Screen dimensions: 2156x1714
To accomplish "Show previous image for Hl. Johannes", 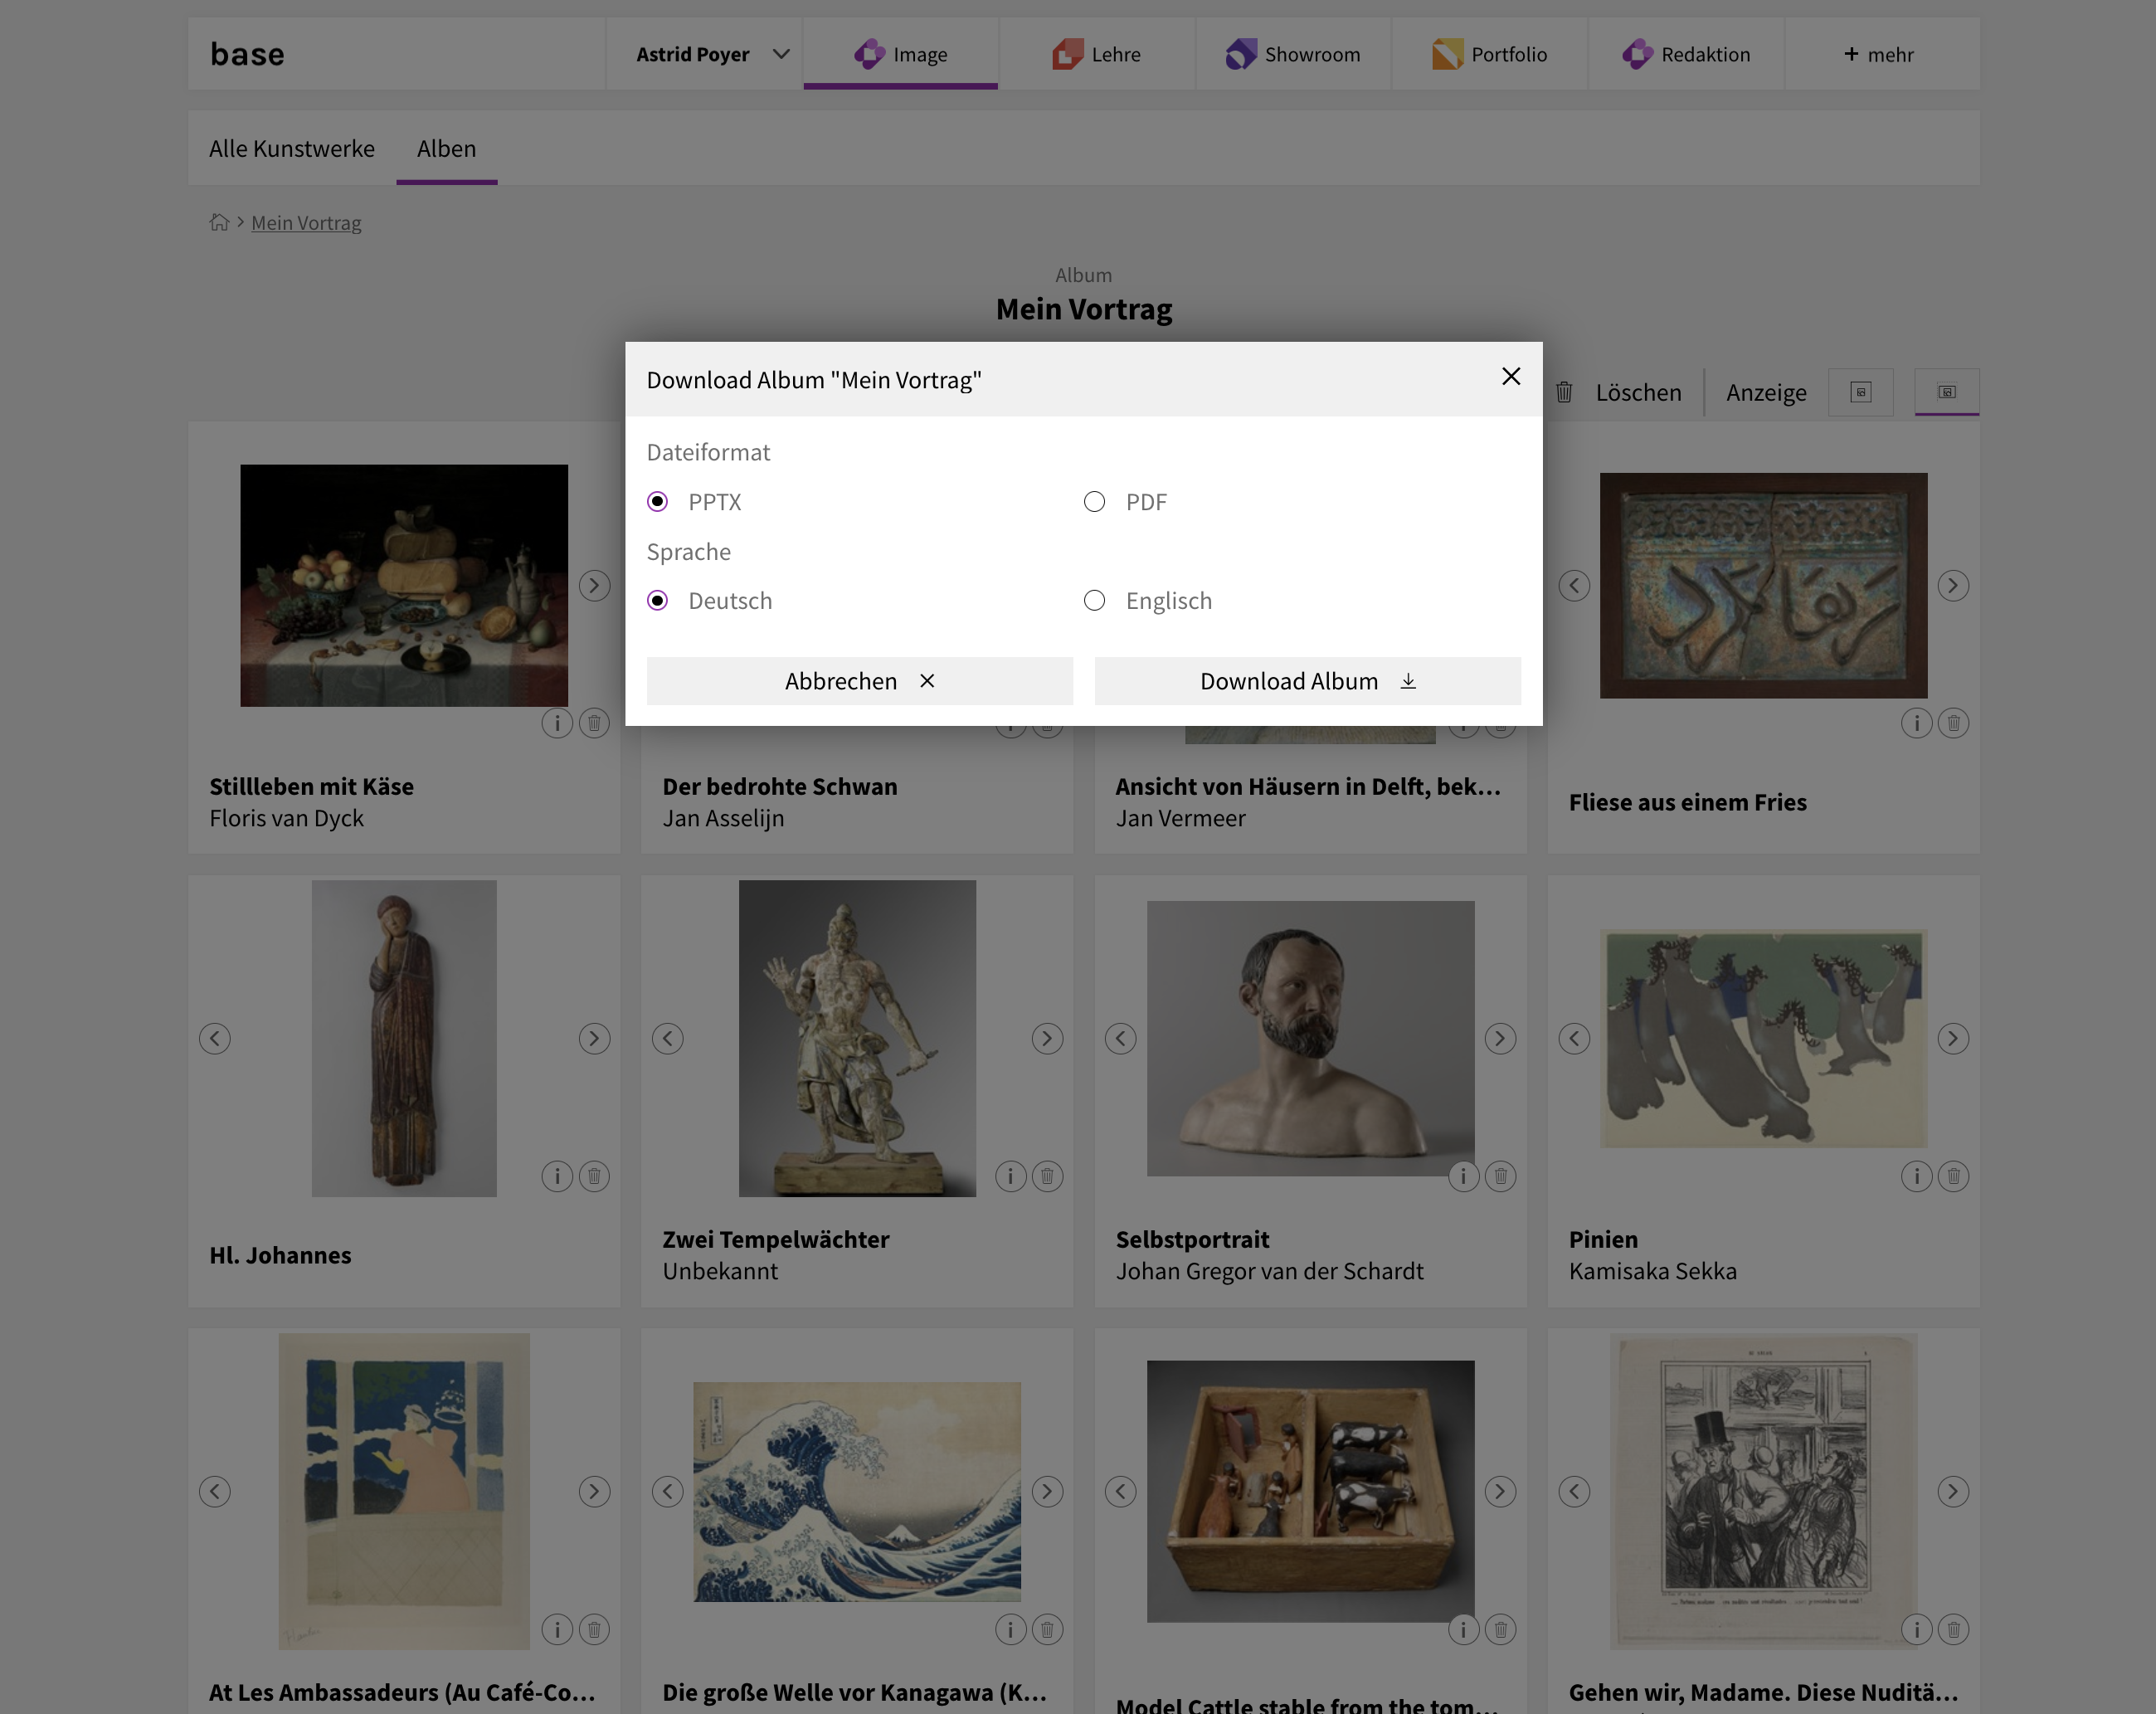I will tap(215, 1039).
